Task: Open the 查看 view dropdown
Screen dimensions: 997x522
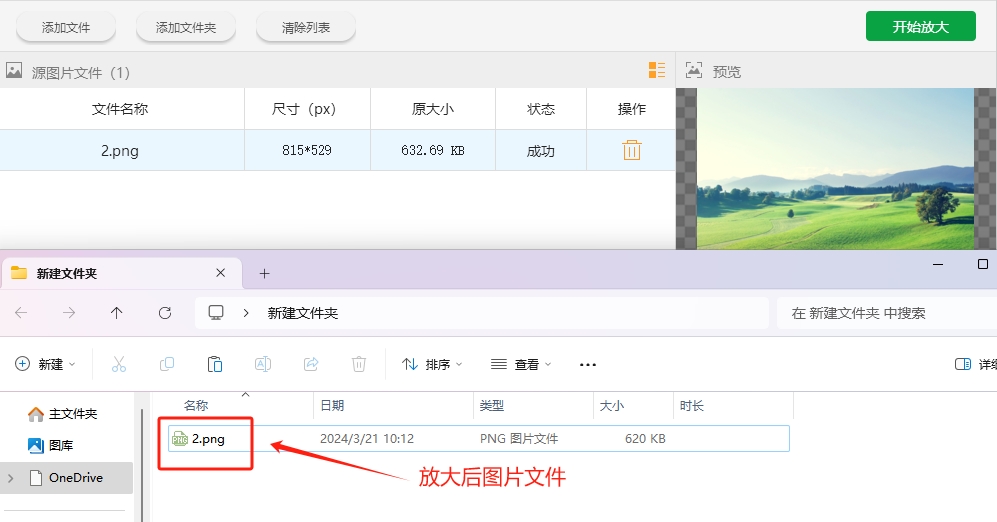Action: 521,364
